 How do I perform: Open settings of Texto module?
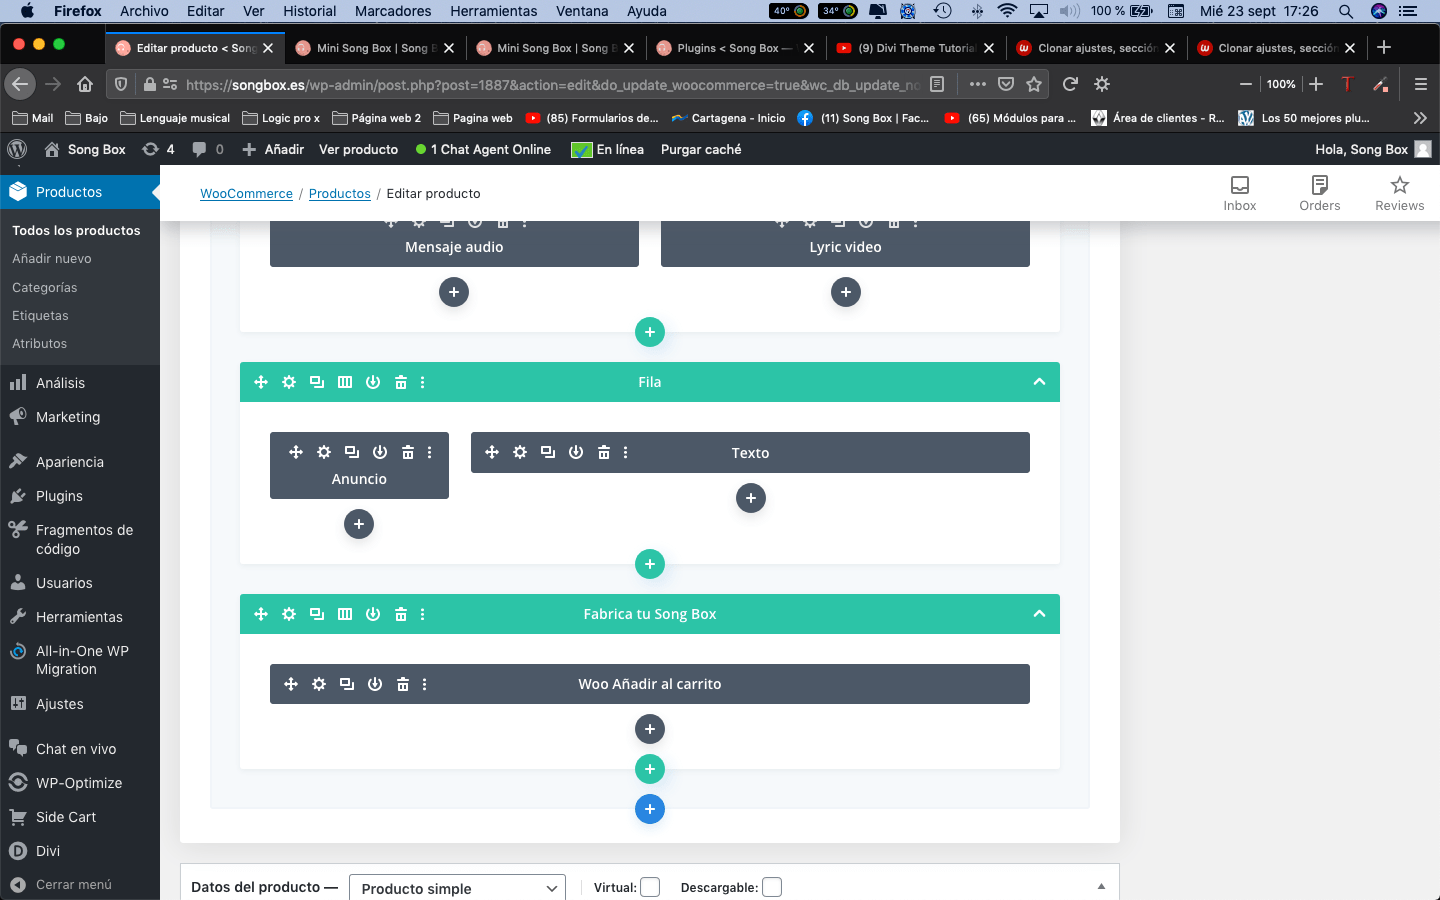click(x=520, y=452)
